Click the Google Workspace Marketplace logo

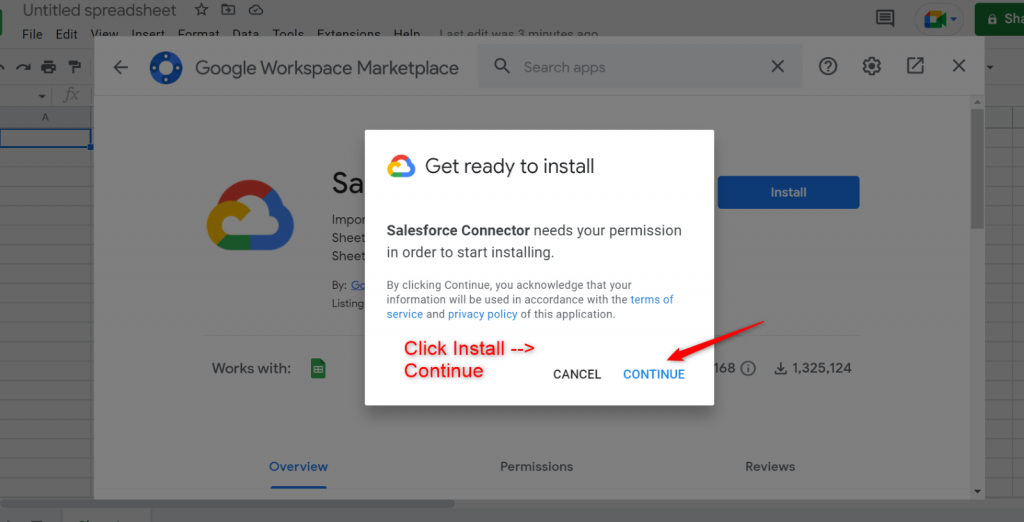point(166,68)
